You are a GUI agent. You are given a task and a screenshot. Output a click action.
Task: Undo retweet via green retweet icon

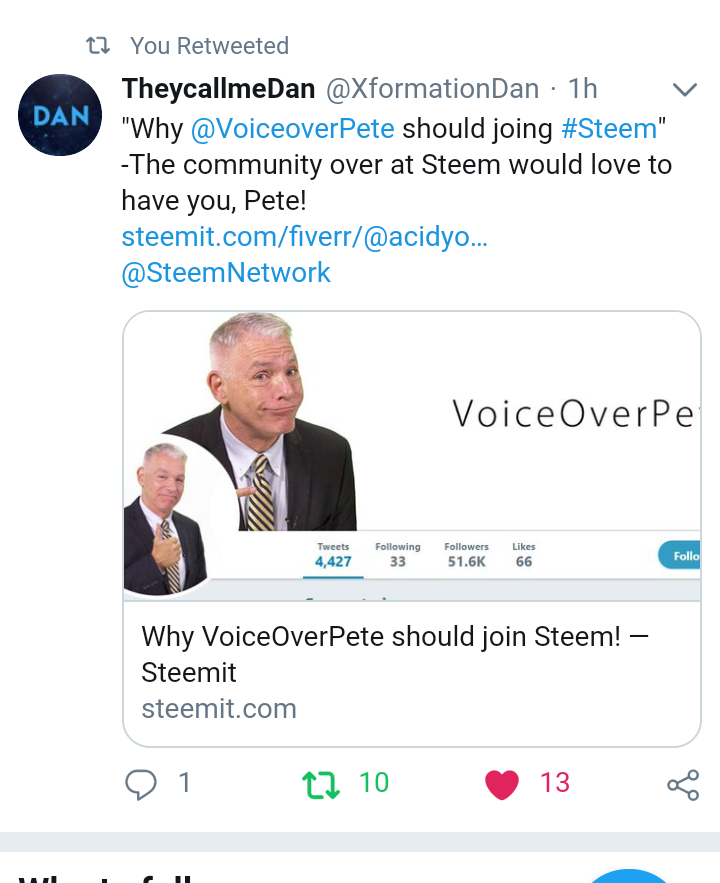point(321,784)
